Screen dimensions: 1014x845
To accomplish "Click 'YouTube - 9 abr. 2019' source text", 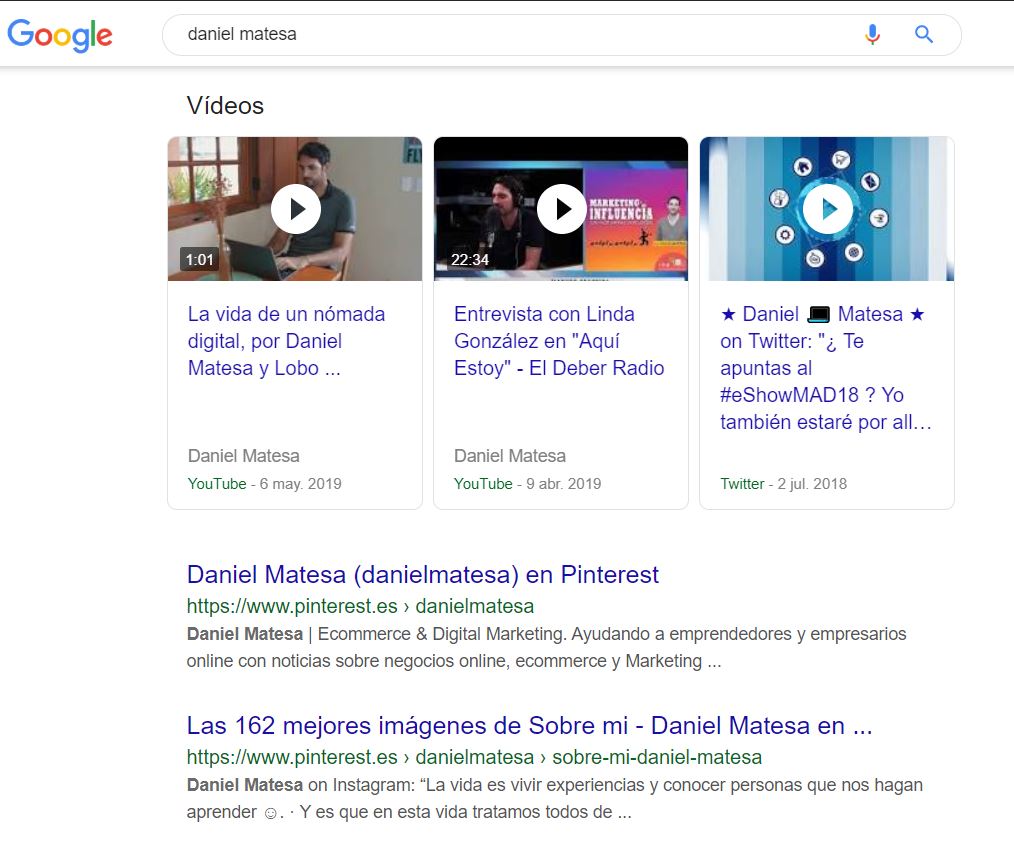I will 528,484.
